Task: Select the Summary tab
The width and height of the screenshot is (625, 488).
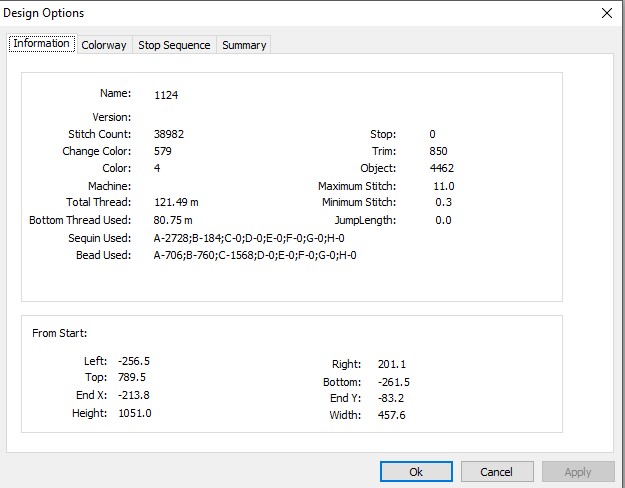Action: point(244,45)
